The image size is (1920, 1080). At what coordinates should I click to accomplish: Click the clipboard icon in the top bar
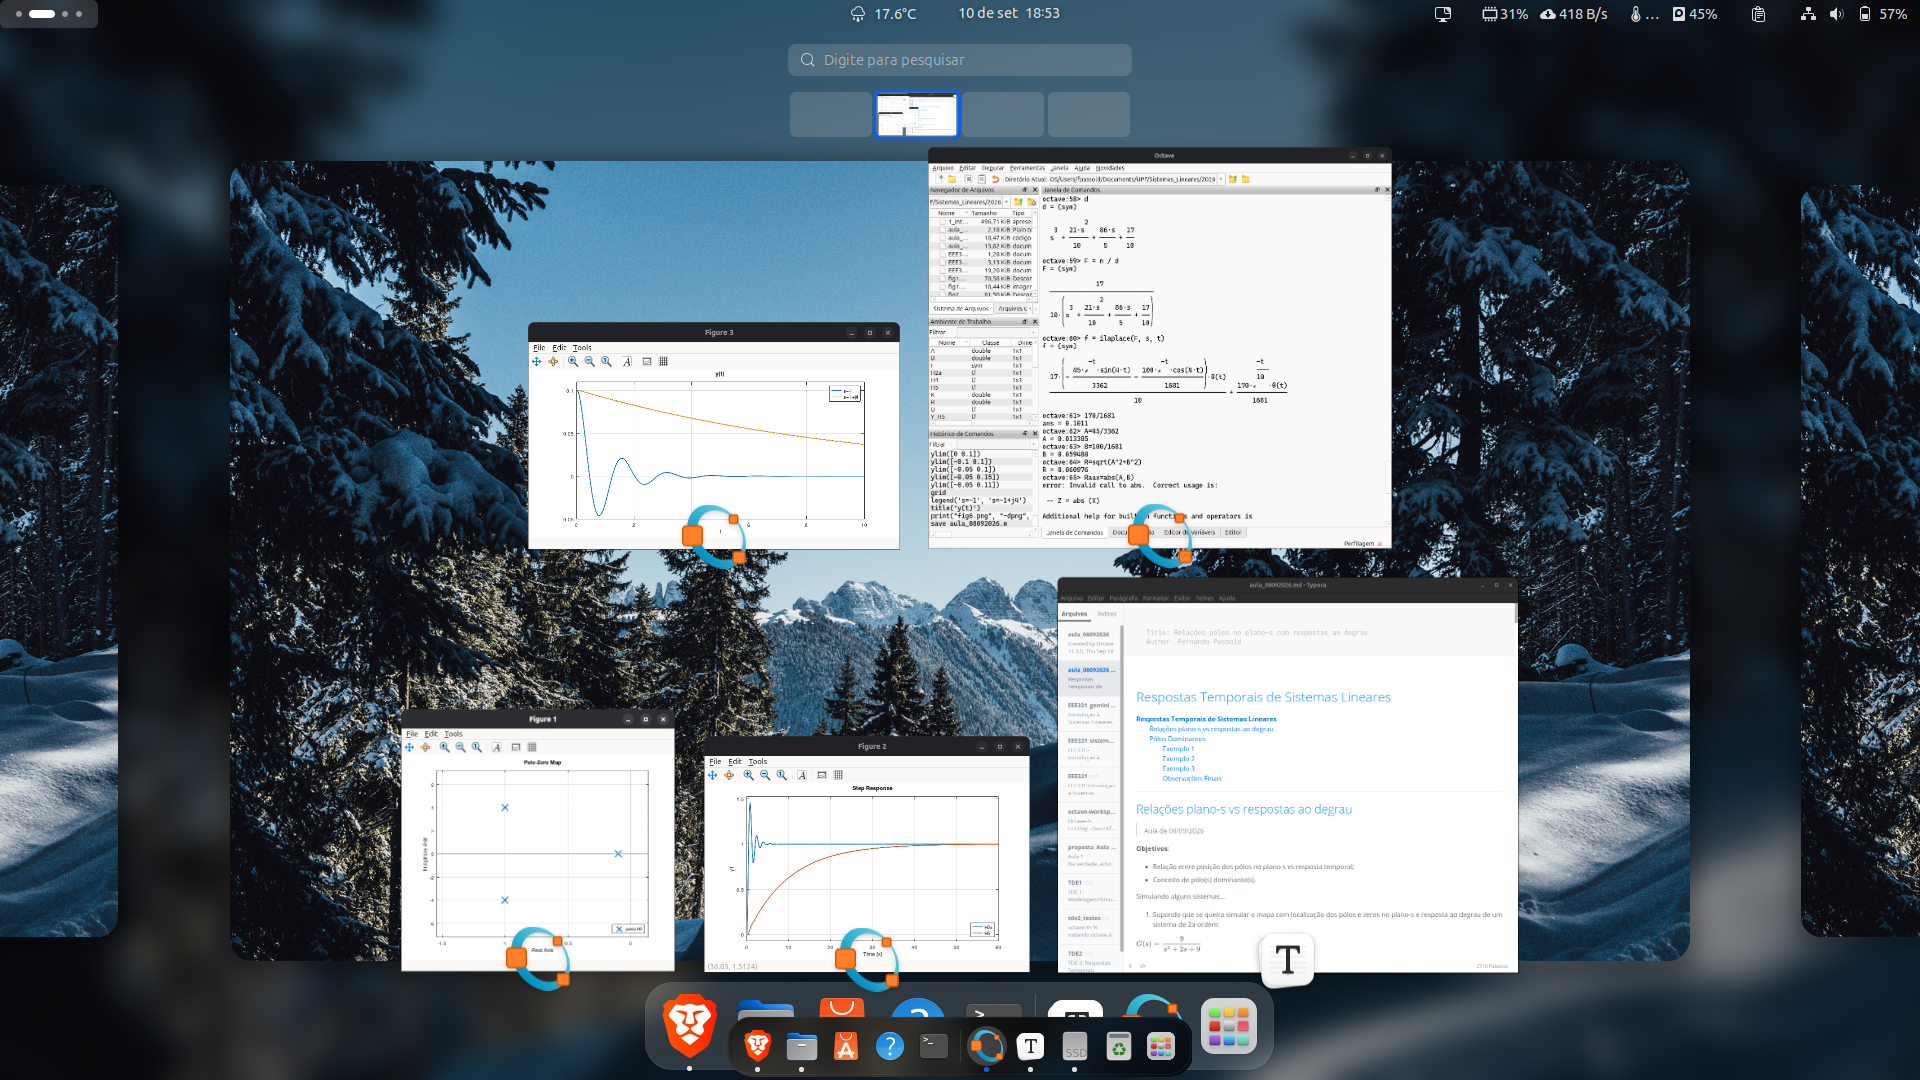(1758, 14)
